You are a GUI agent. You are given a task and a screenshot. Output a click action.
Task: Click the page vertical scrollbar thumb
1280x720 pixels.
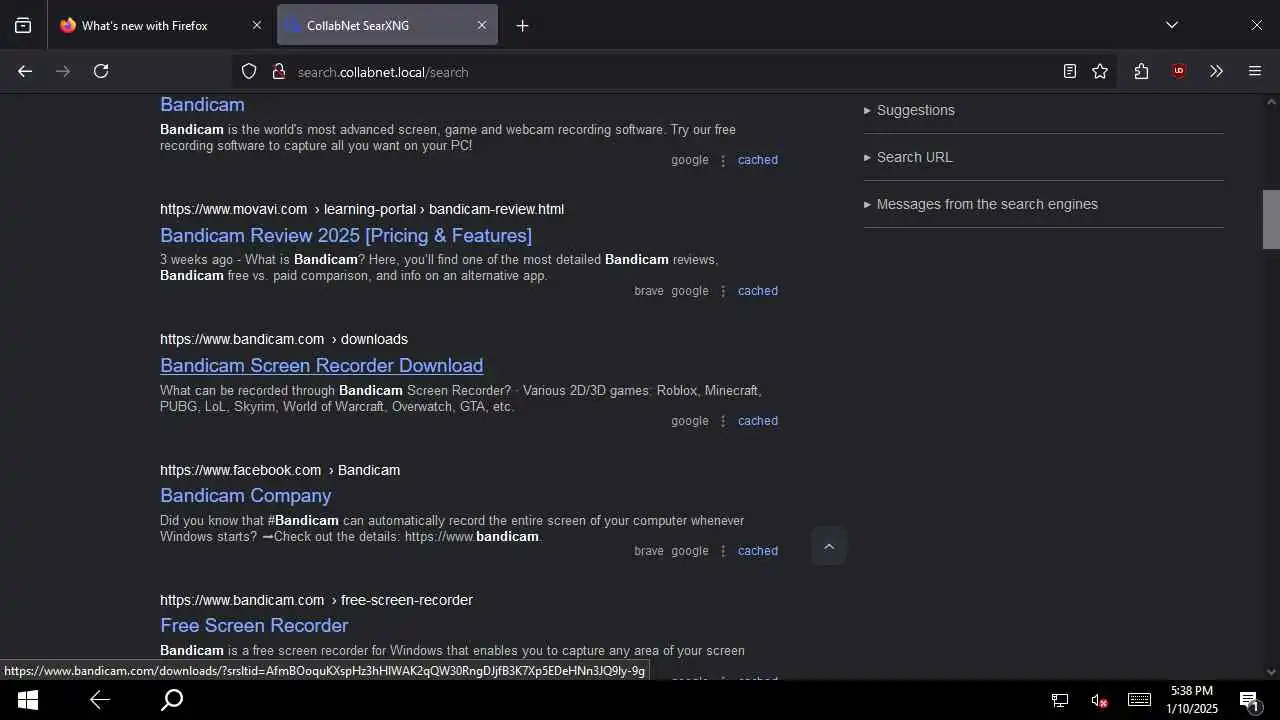point(1271,219)
